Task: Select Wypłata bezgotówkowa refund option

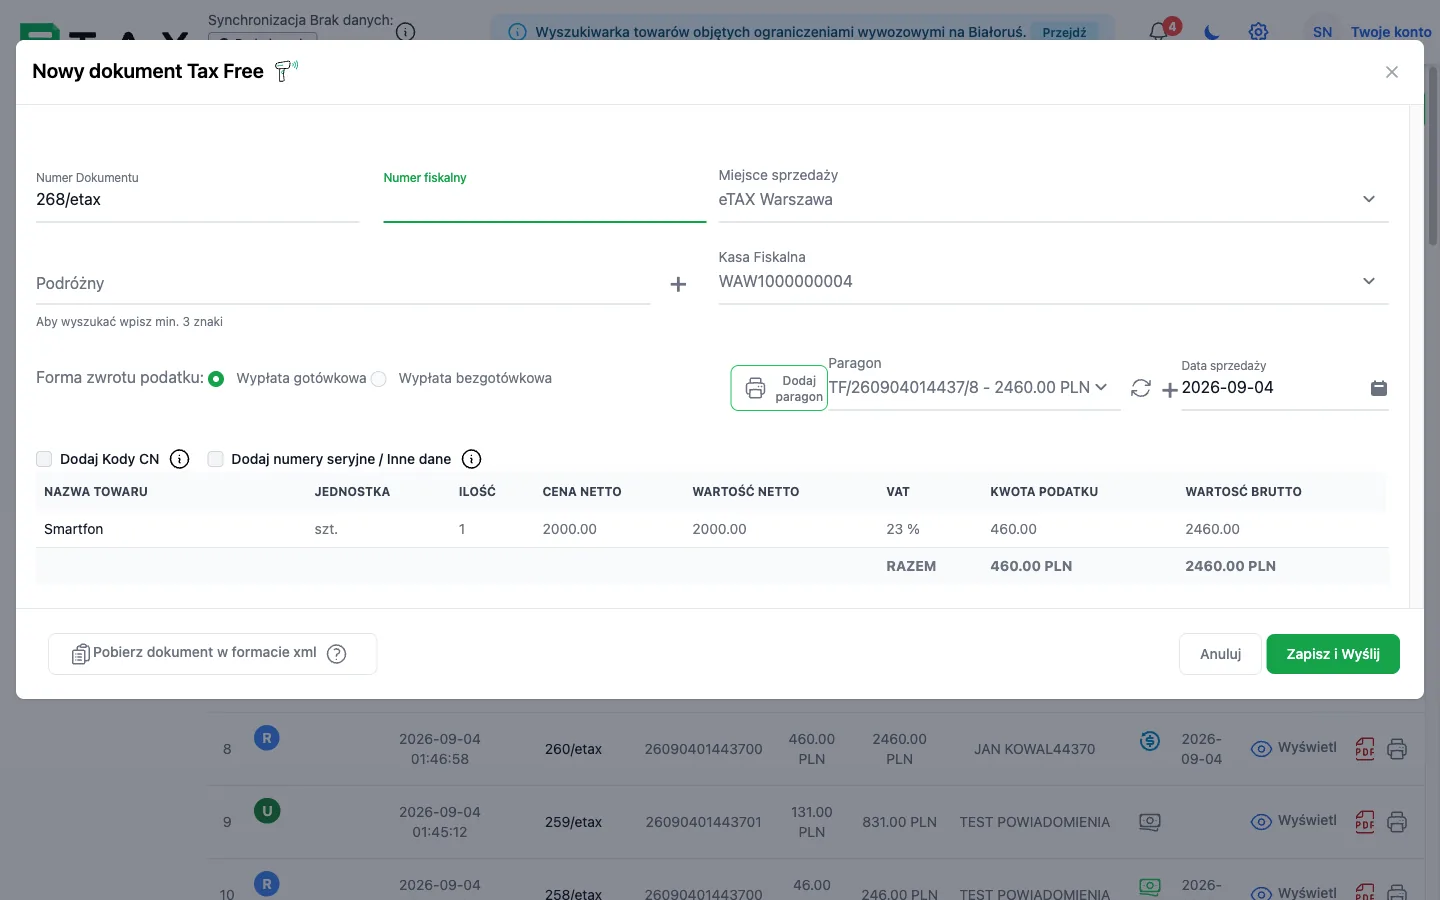Action: tap(379, 379)
